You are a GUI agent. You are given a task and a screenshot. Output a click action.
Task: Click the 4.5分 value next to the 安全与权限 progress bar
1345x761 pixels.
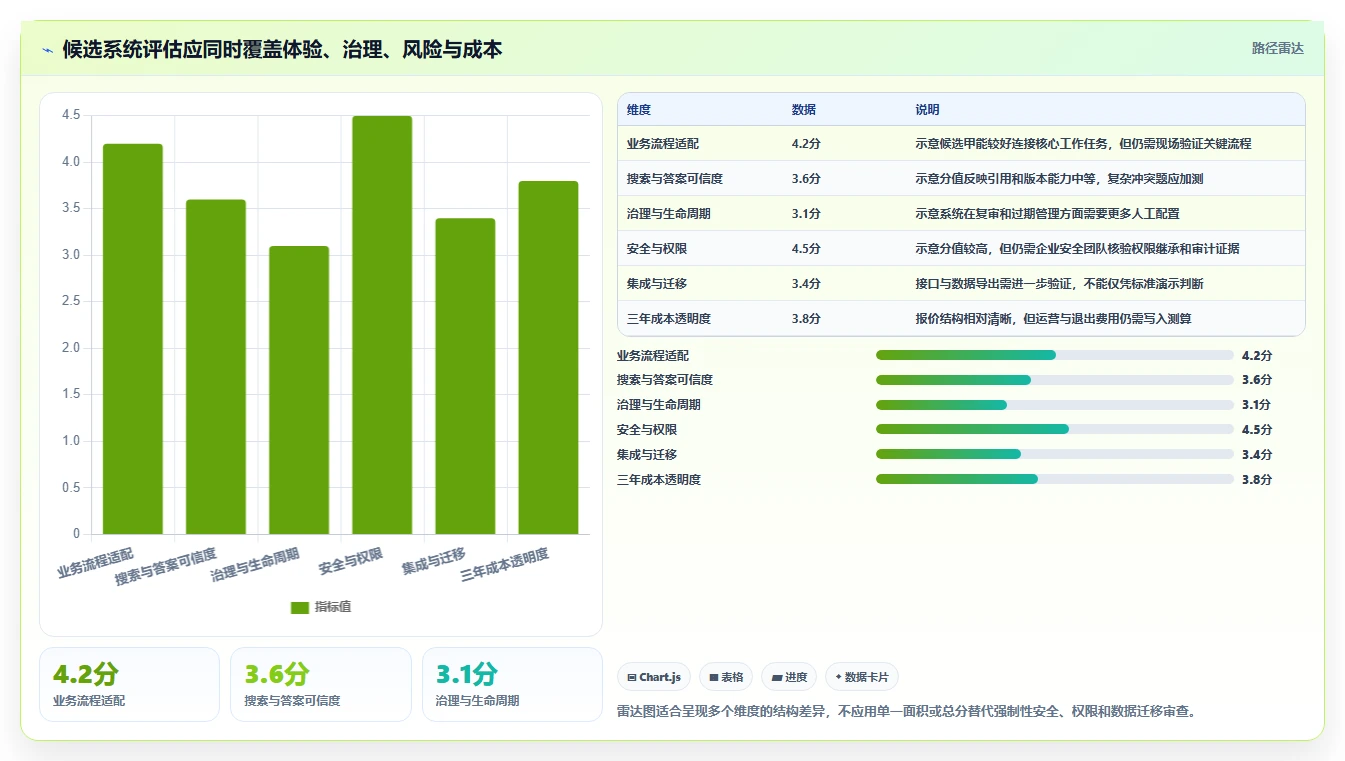coord(1257,430)
